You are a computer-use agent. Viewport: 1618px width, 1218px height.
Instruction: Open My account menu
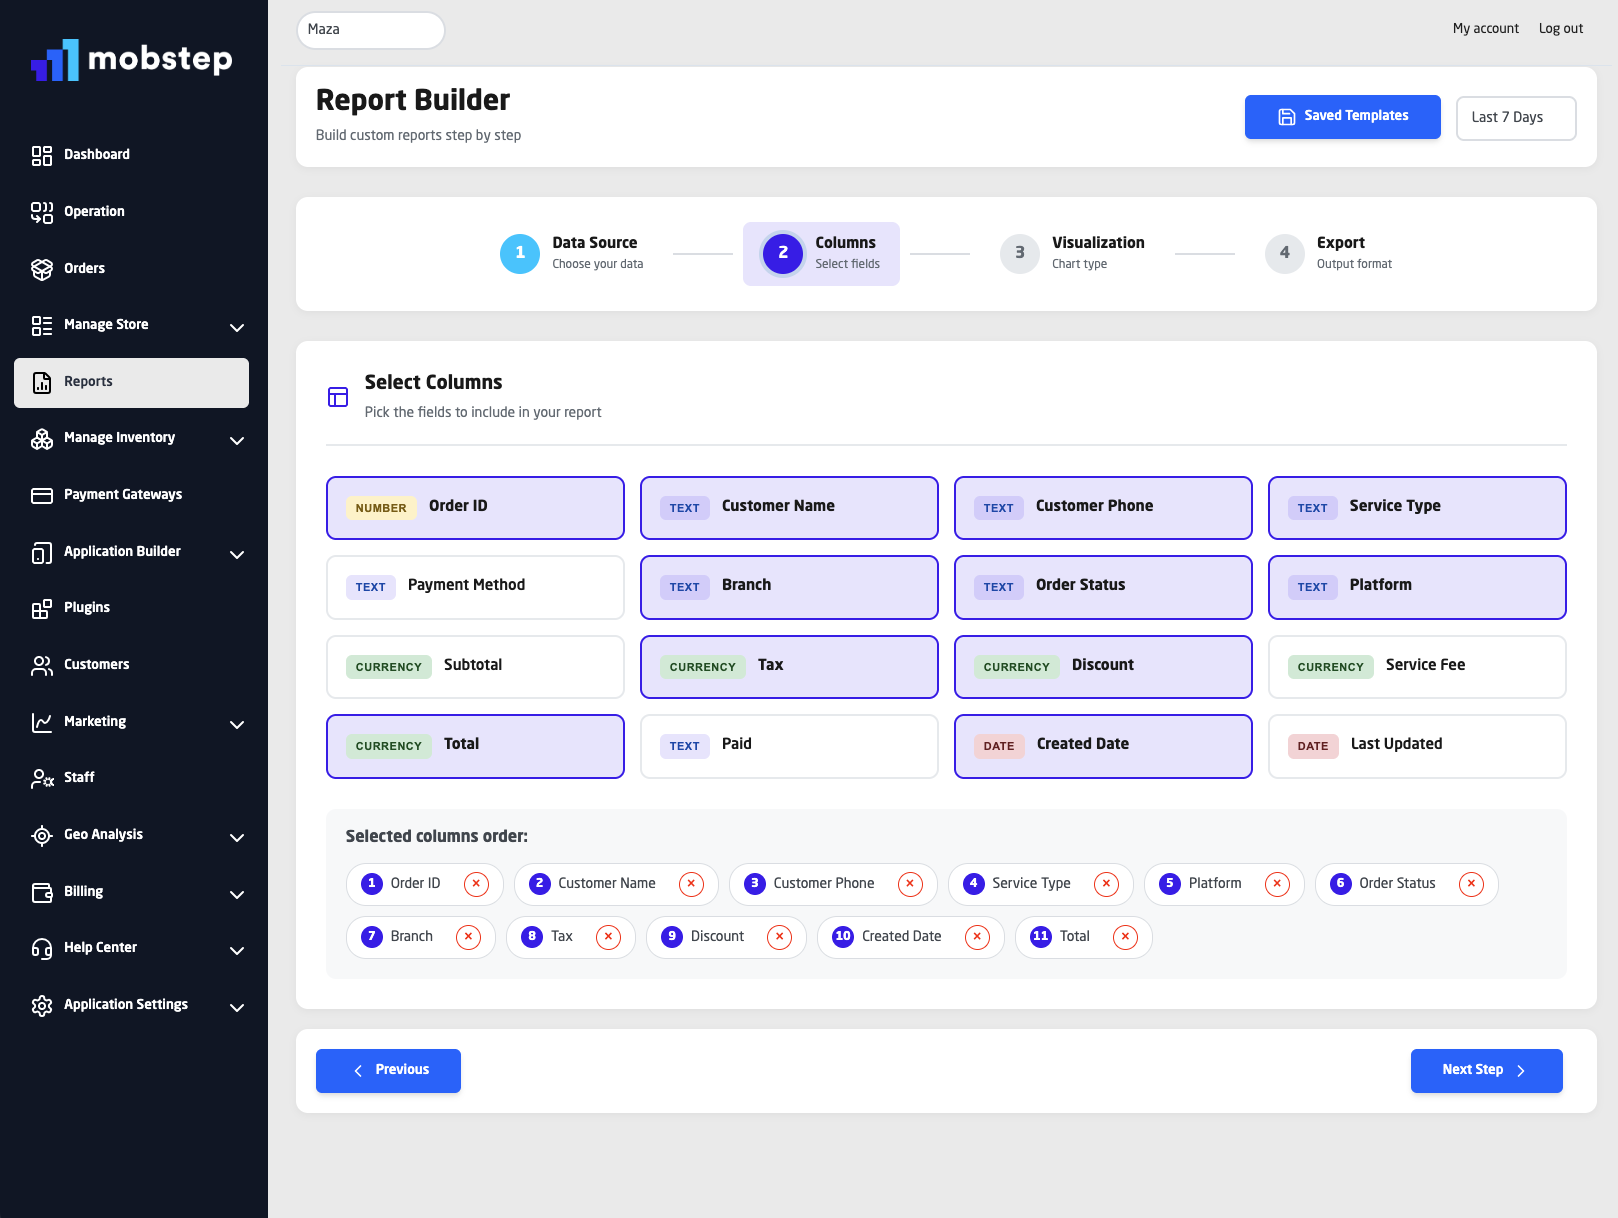point(1485,28)
